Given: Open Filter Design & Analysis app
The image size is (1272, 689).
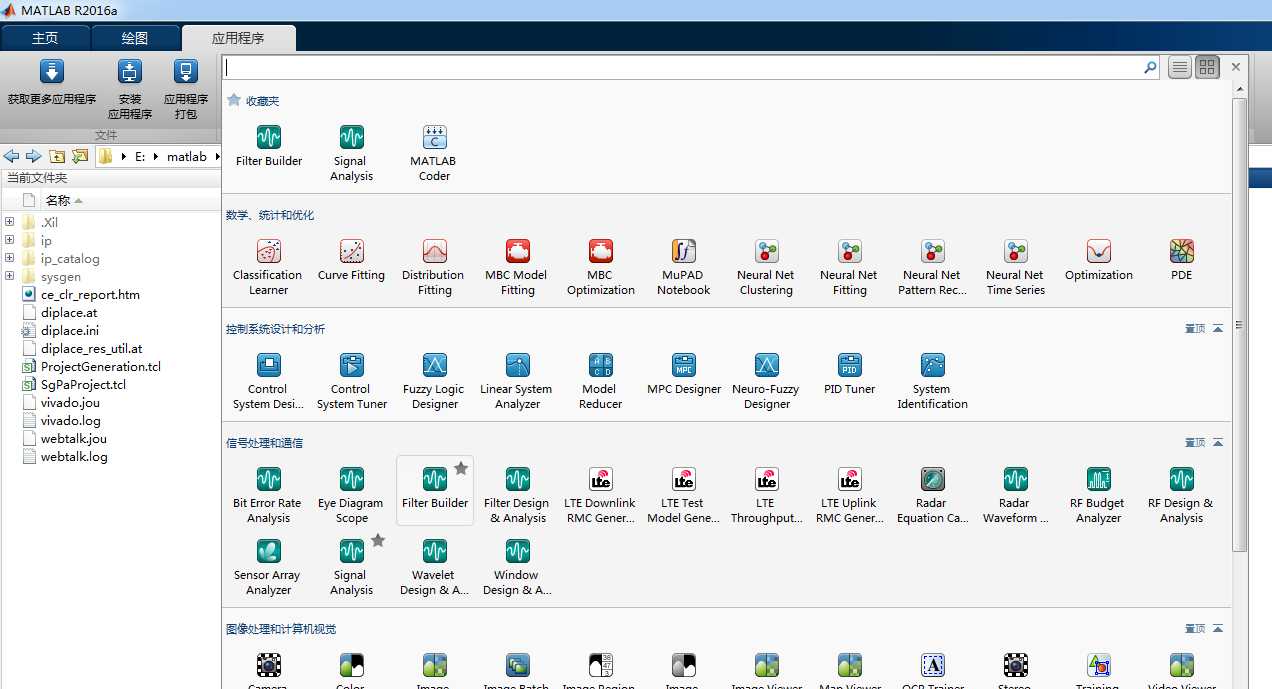Looking at the screenshot, I should (517, 495).
